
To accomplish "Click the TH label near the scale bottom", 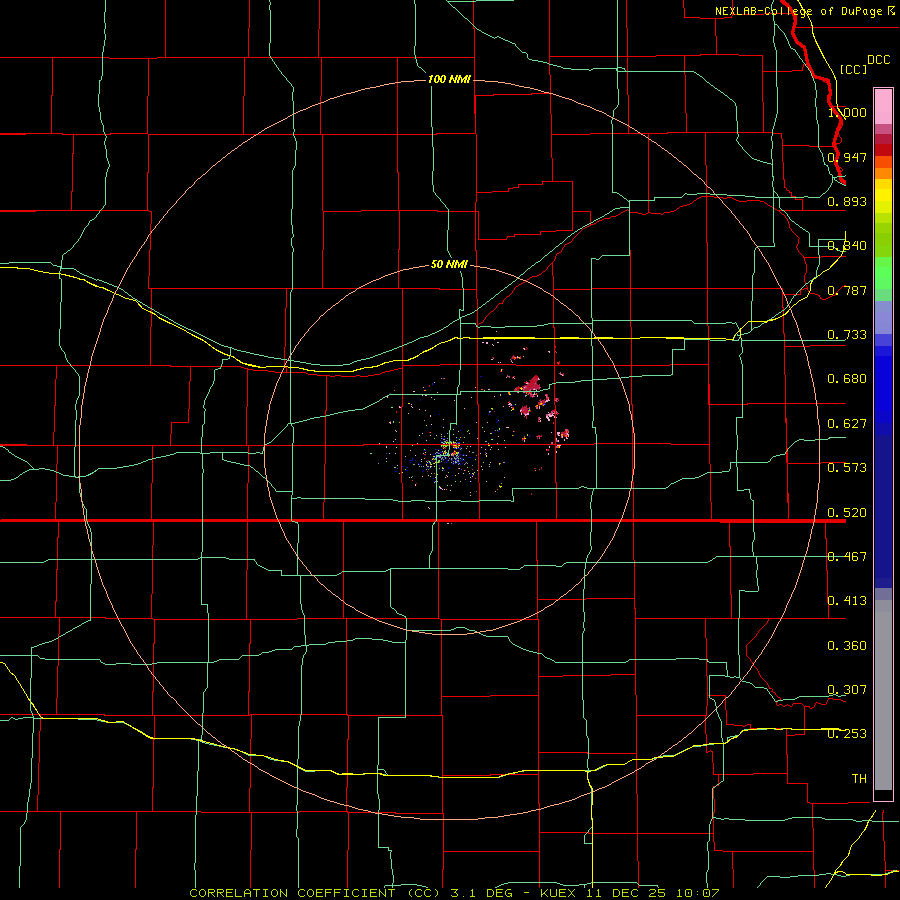I will point(859,779).
